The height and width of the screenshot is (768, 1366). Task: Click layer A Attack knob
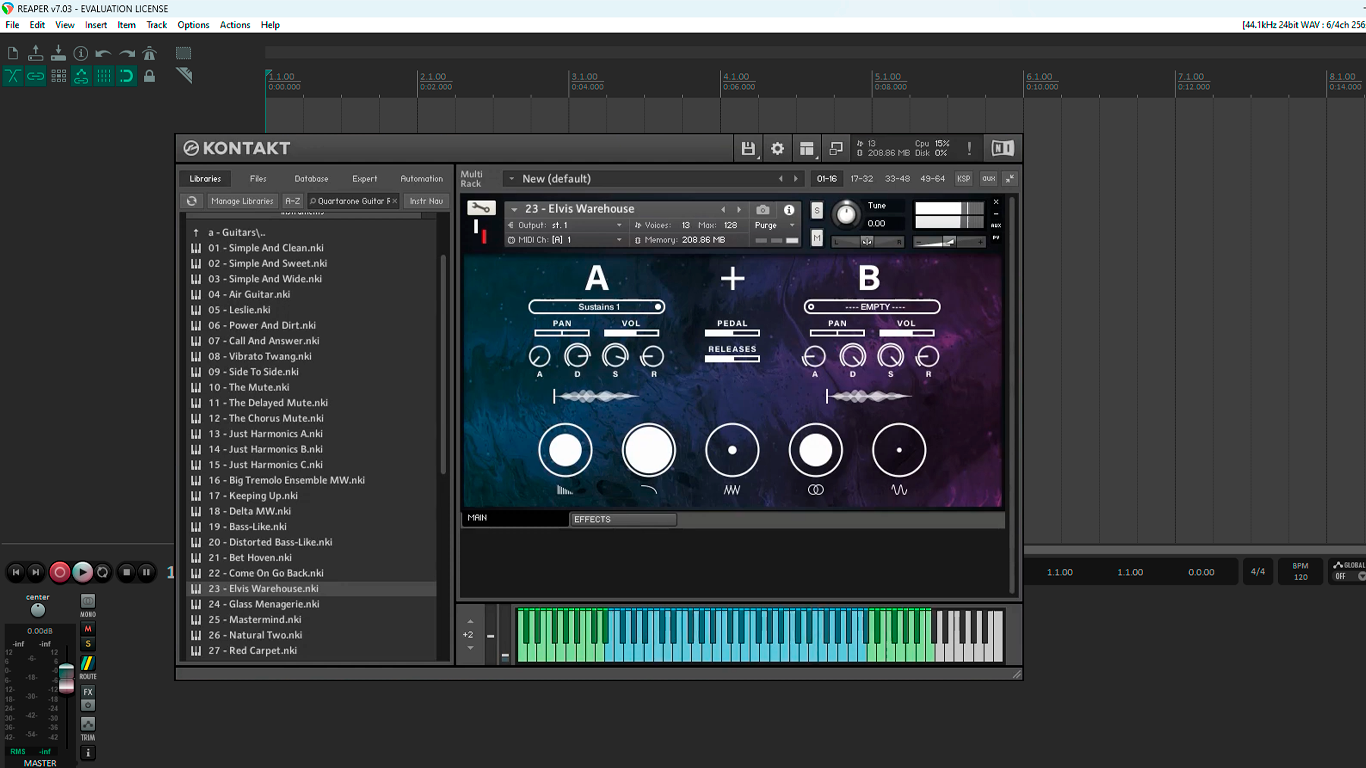(x=540, y=356)
